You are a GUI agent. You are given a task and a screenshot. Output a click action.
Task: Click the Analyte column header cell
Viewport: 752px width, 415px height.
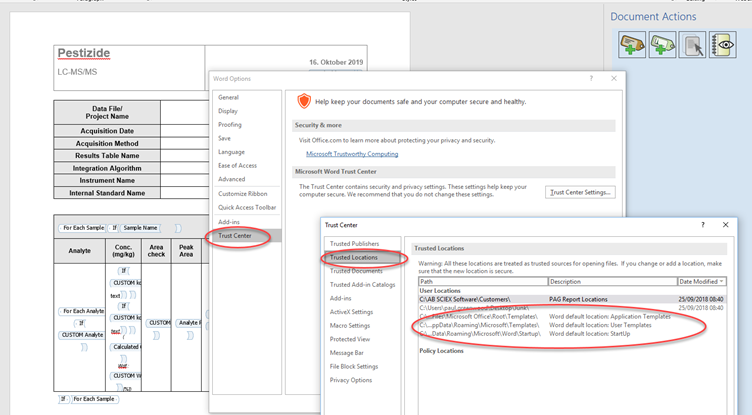80,251
